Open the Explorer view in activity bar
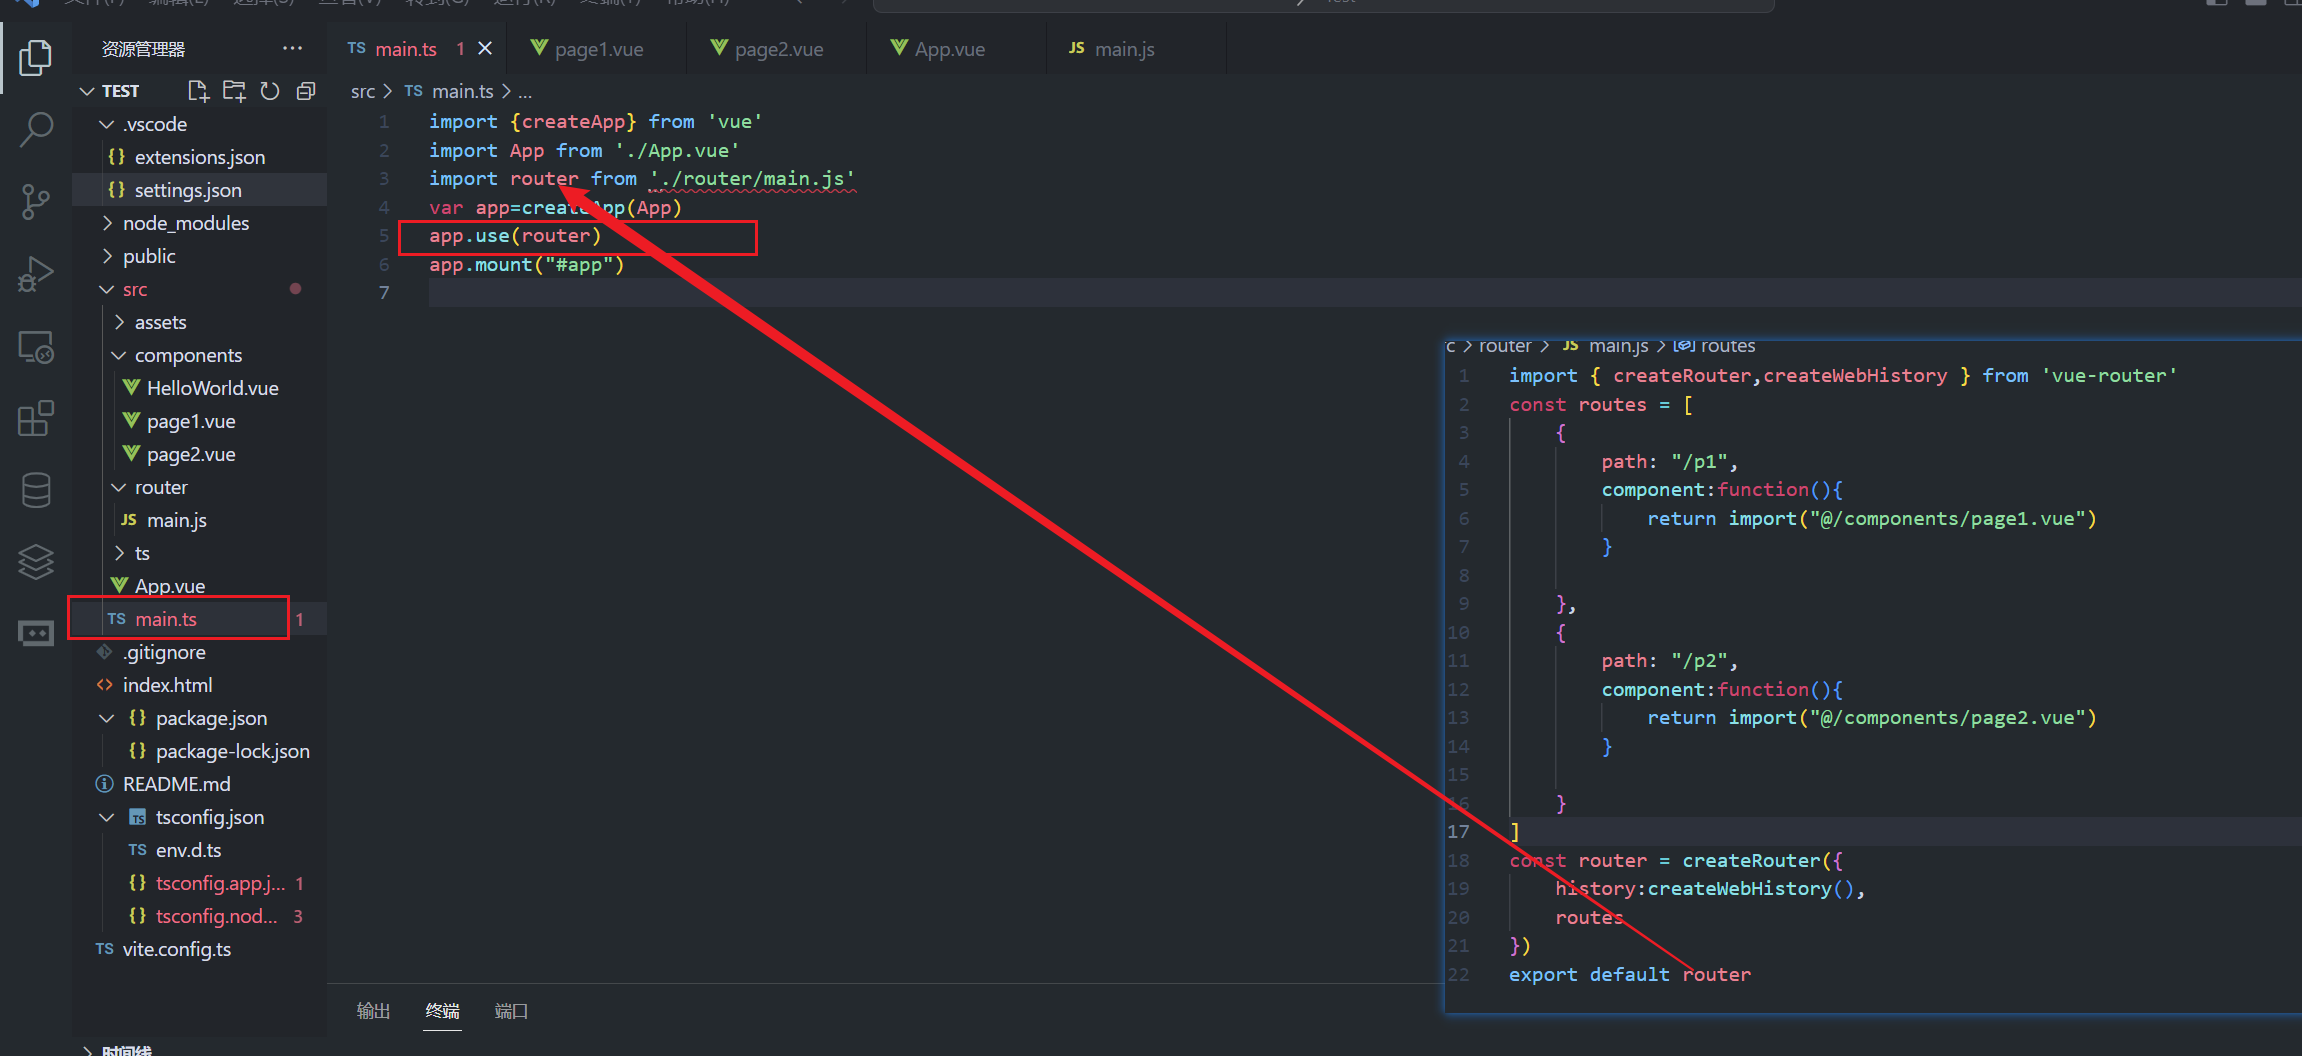The image size is (2302, 1056). click(x=36, y=58)
